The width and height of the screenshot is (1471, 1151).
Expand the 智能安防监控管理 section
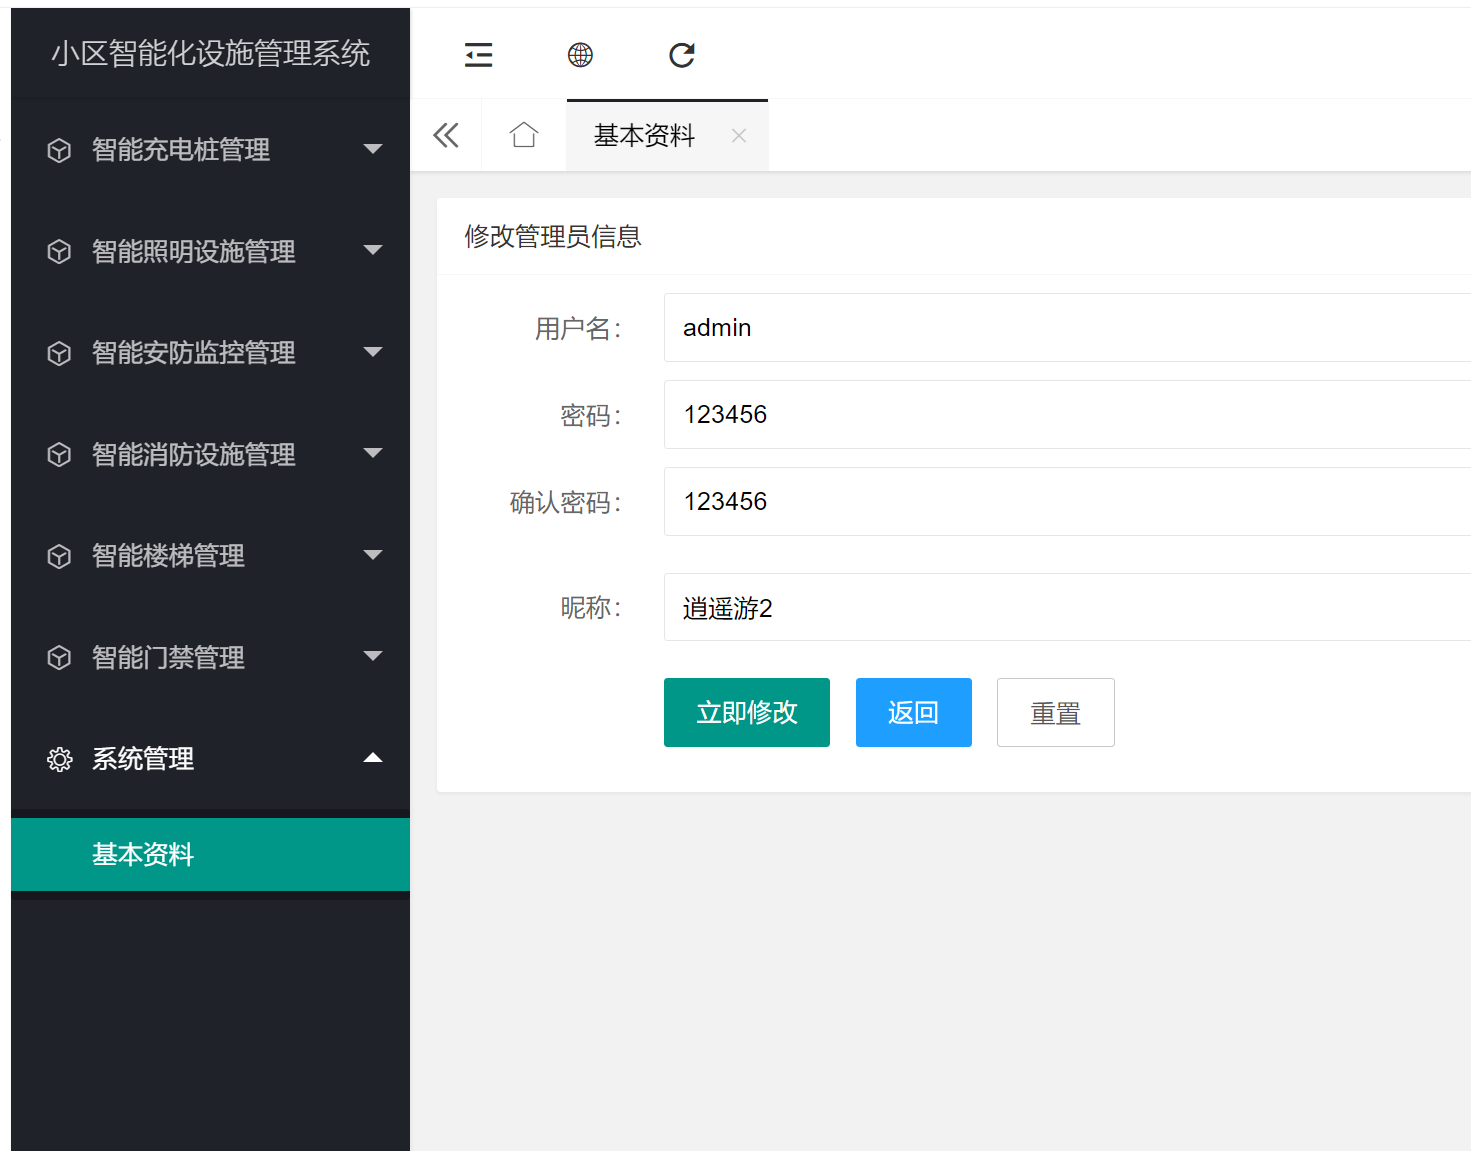point(373,352)
